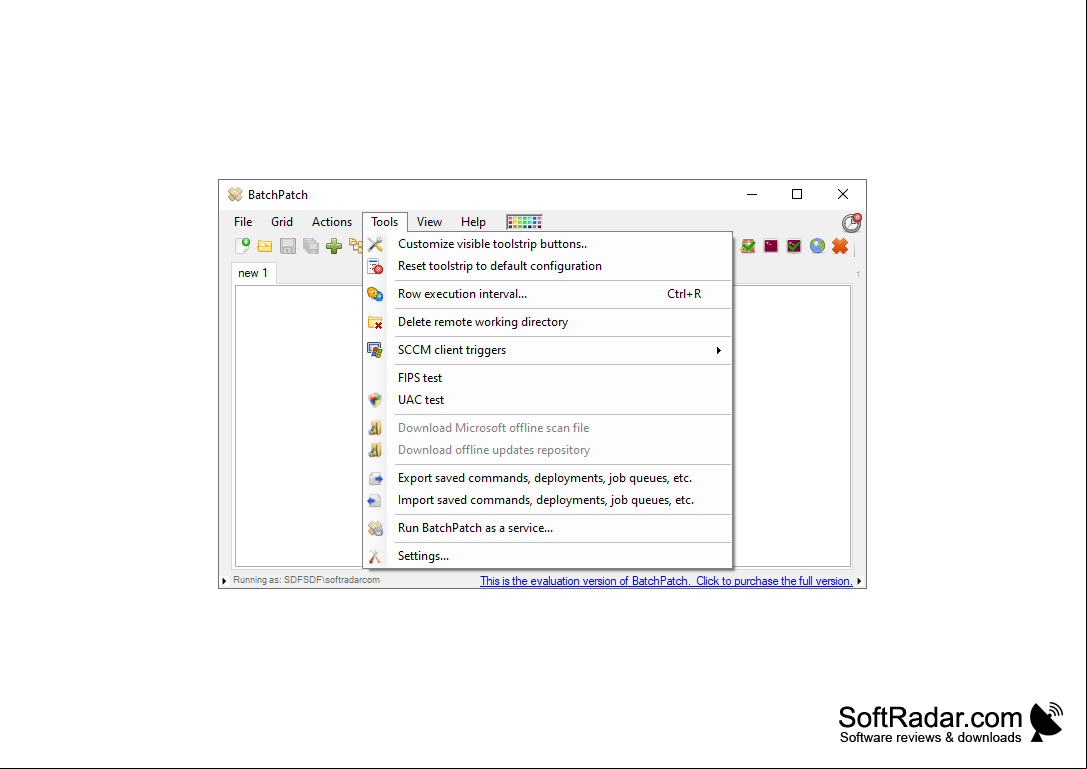The height and width of the screenshot is (769, 1087).
Task: Click the UAC shield icon
Action: [x=375, y=400]
